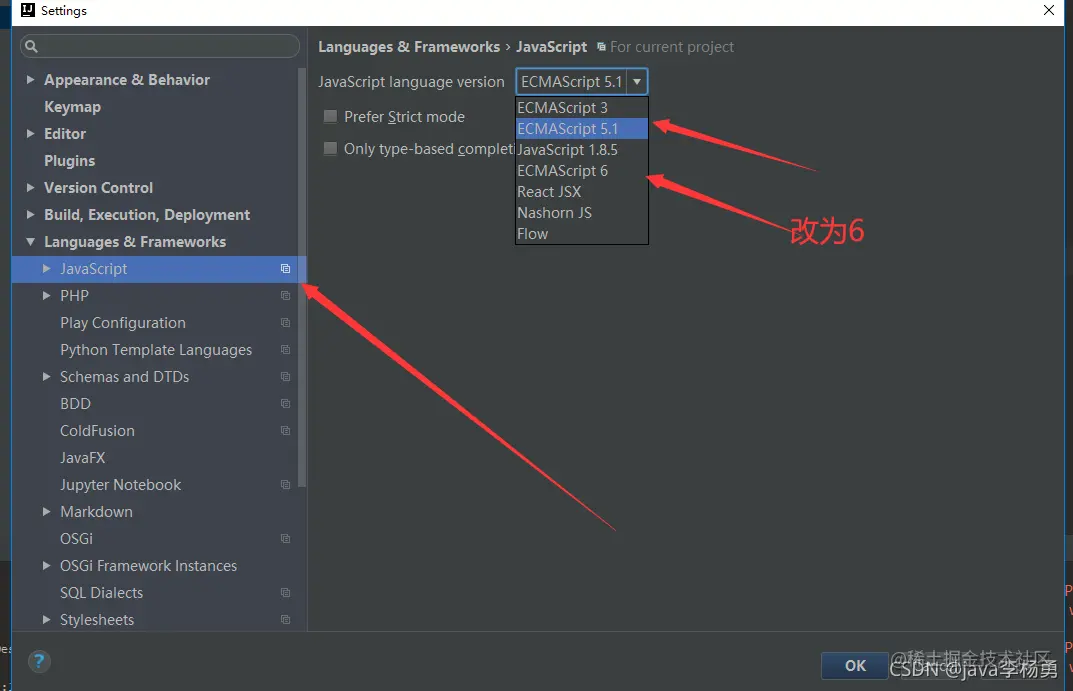The image size is (1073, 691).
Task: Expand Build, Execution, Deployment section
Action: tap(30, 214)
